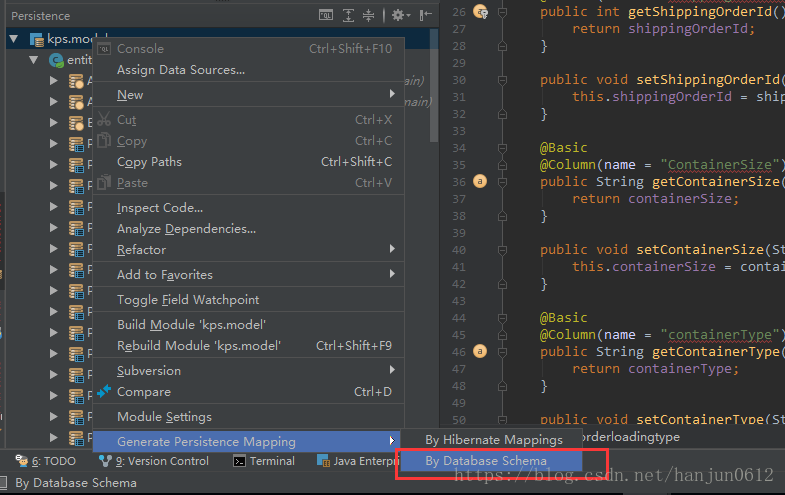Select the kps.model module icon
The height and width of the screenshot is (495, 785).
[x=37, y=40]
